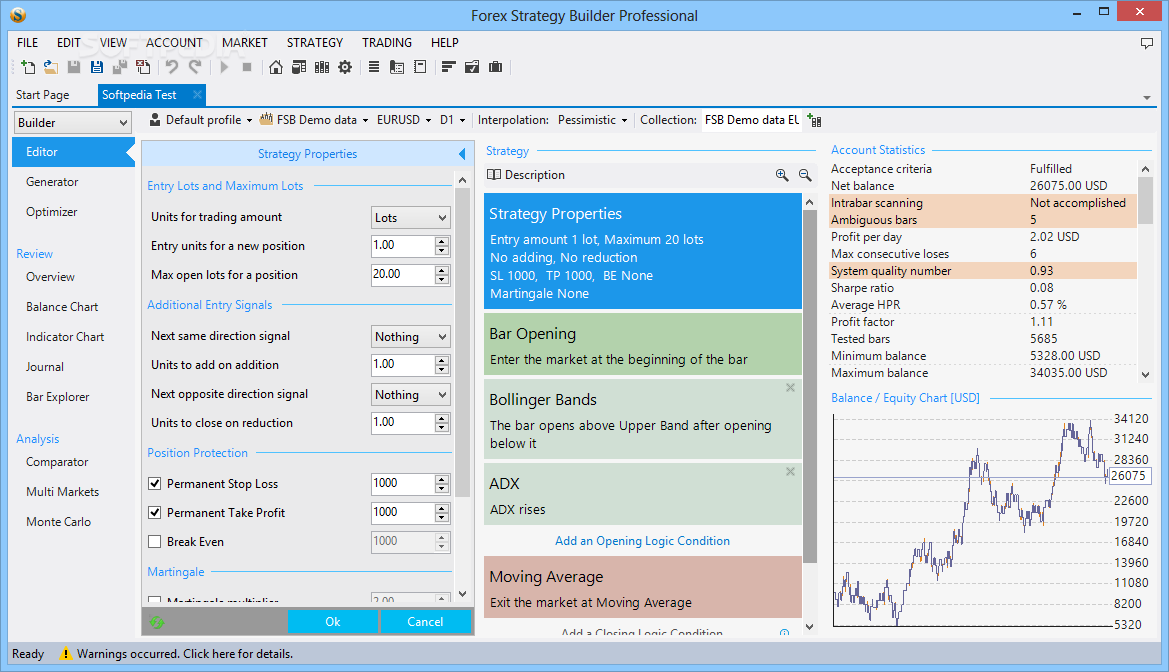This screenshot has width=1169, height=672.
Task: Toggle the Permanent Take Profit checkbox
Action: tap(154, 512)
